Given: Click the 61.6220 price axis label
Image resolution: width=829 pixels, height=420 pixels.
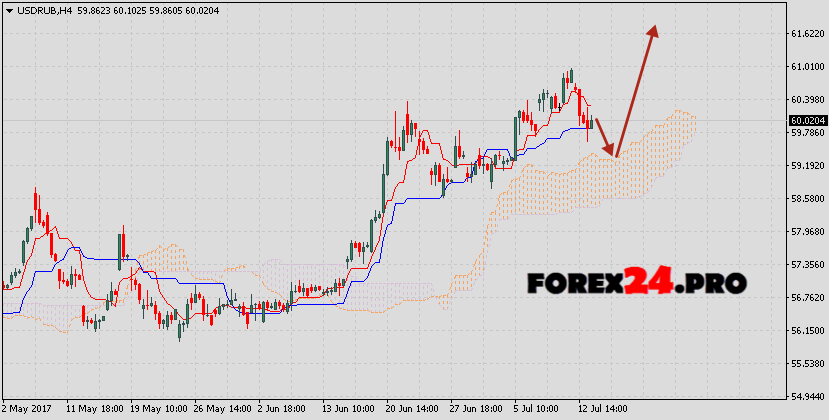Looking at the screenshot, I should [805, 34].
